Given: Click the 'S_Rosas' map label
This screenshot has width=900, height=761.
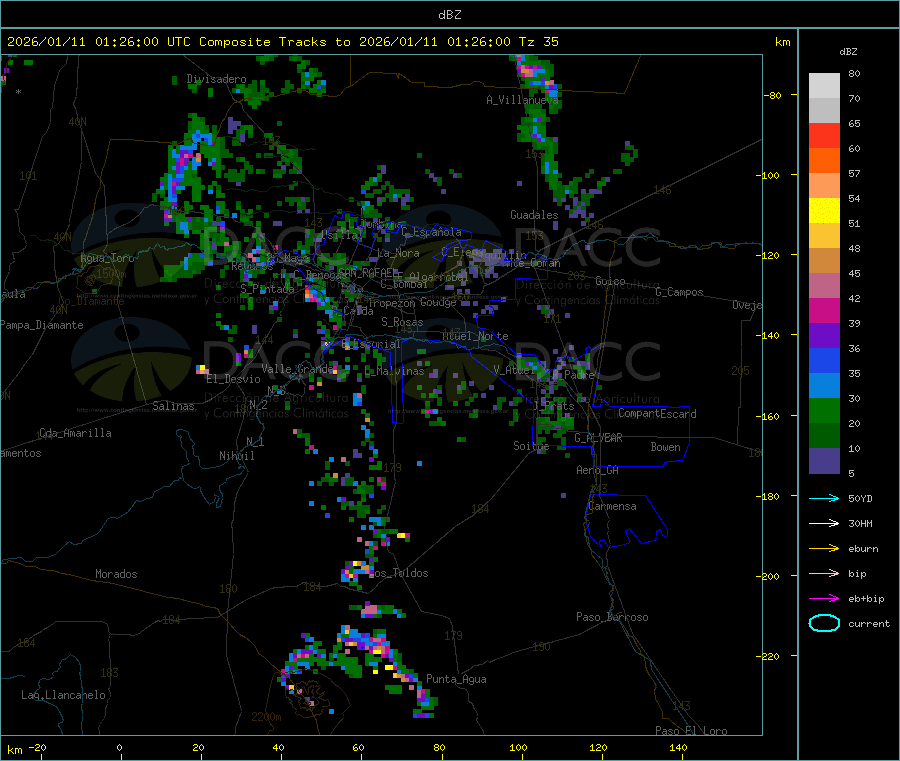Looking at the screenshot, I should pyautogui.click(x=402, y=322).
